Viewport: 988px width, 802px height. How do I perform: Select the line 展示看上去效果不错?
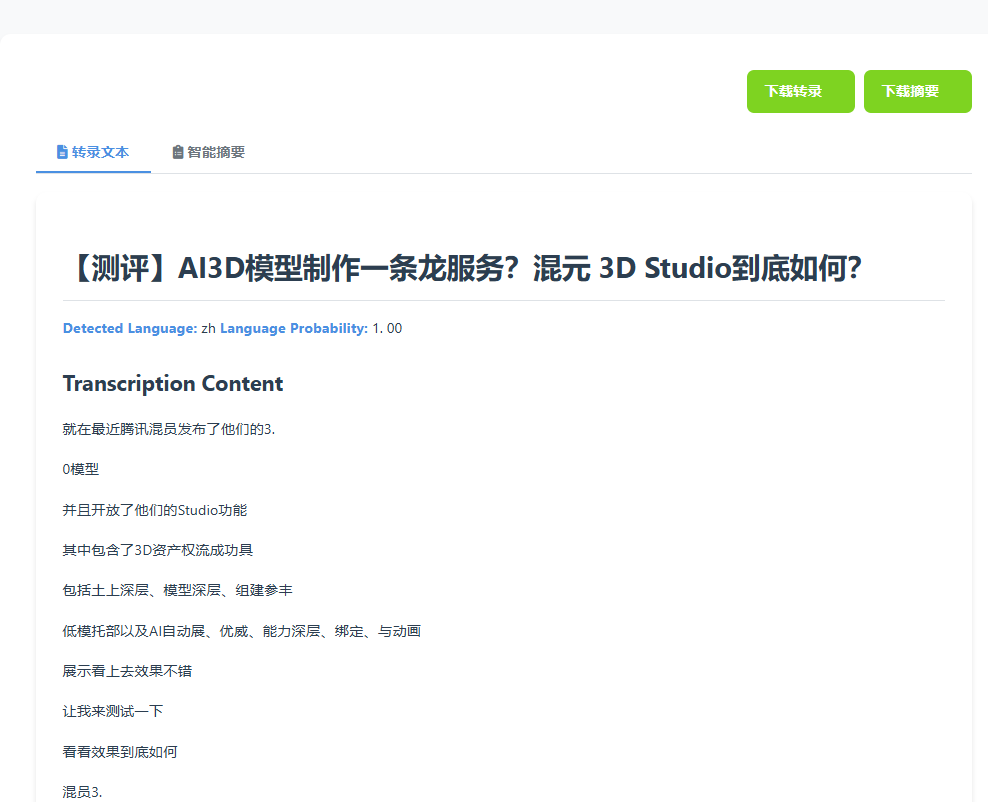point(127,672)
